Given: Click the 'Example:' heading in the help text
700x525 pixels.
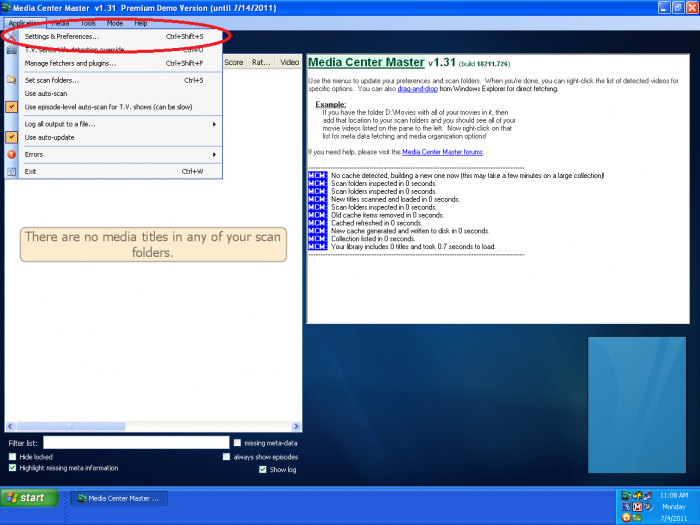Looking at the screenshot, I should pos(330,104).
